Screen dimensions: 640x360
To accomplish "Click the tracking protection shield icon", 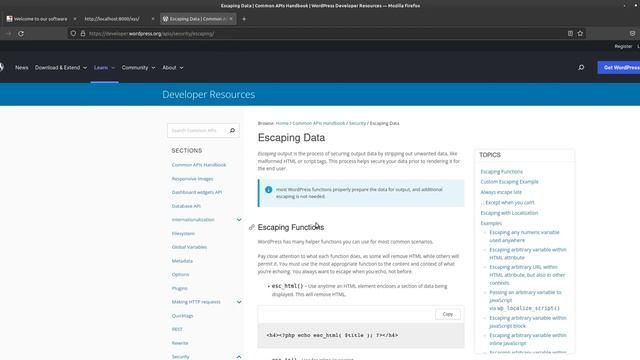I will pyautogui.click(x=73, y=33).
